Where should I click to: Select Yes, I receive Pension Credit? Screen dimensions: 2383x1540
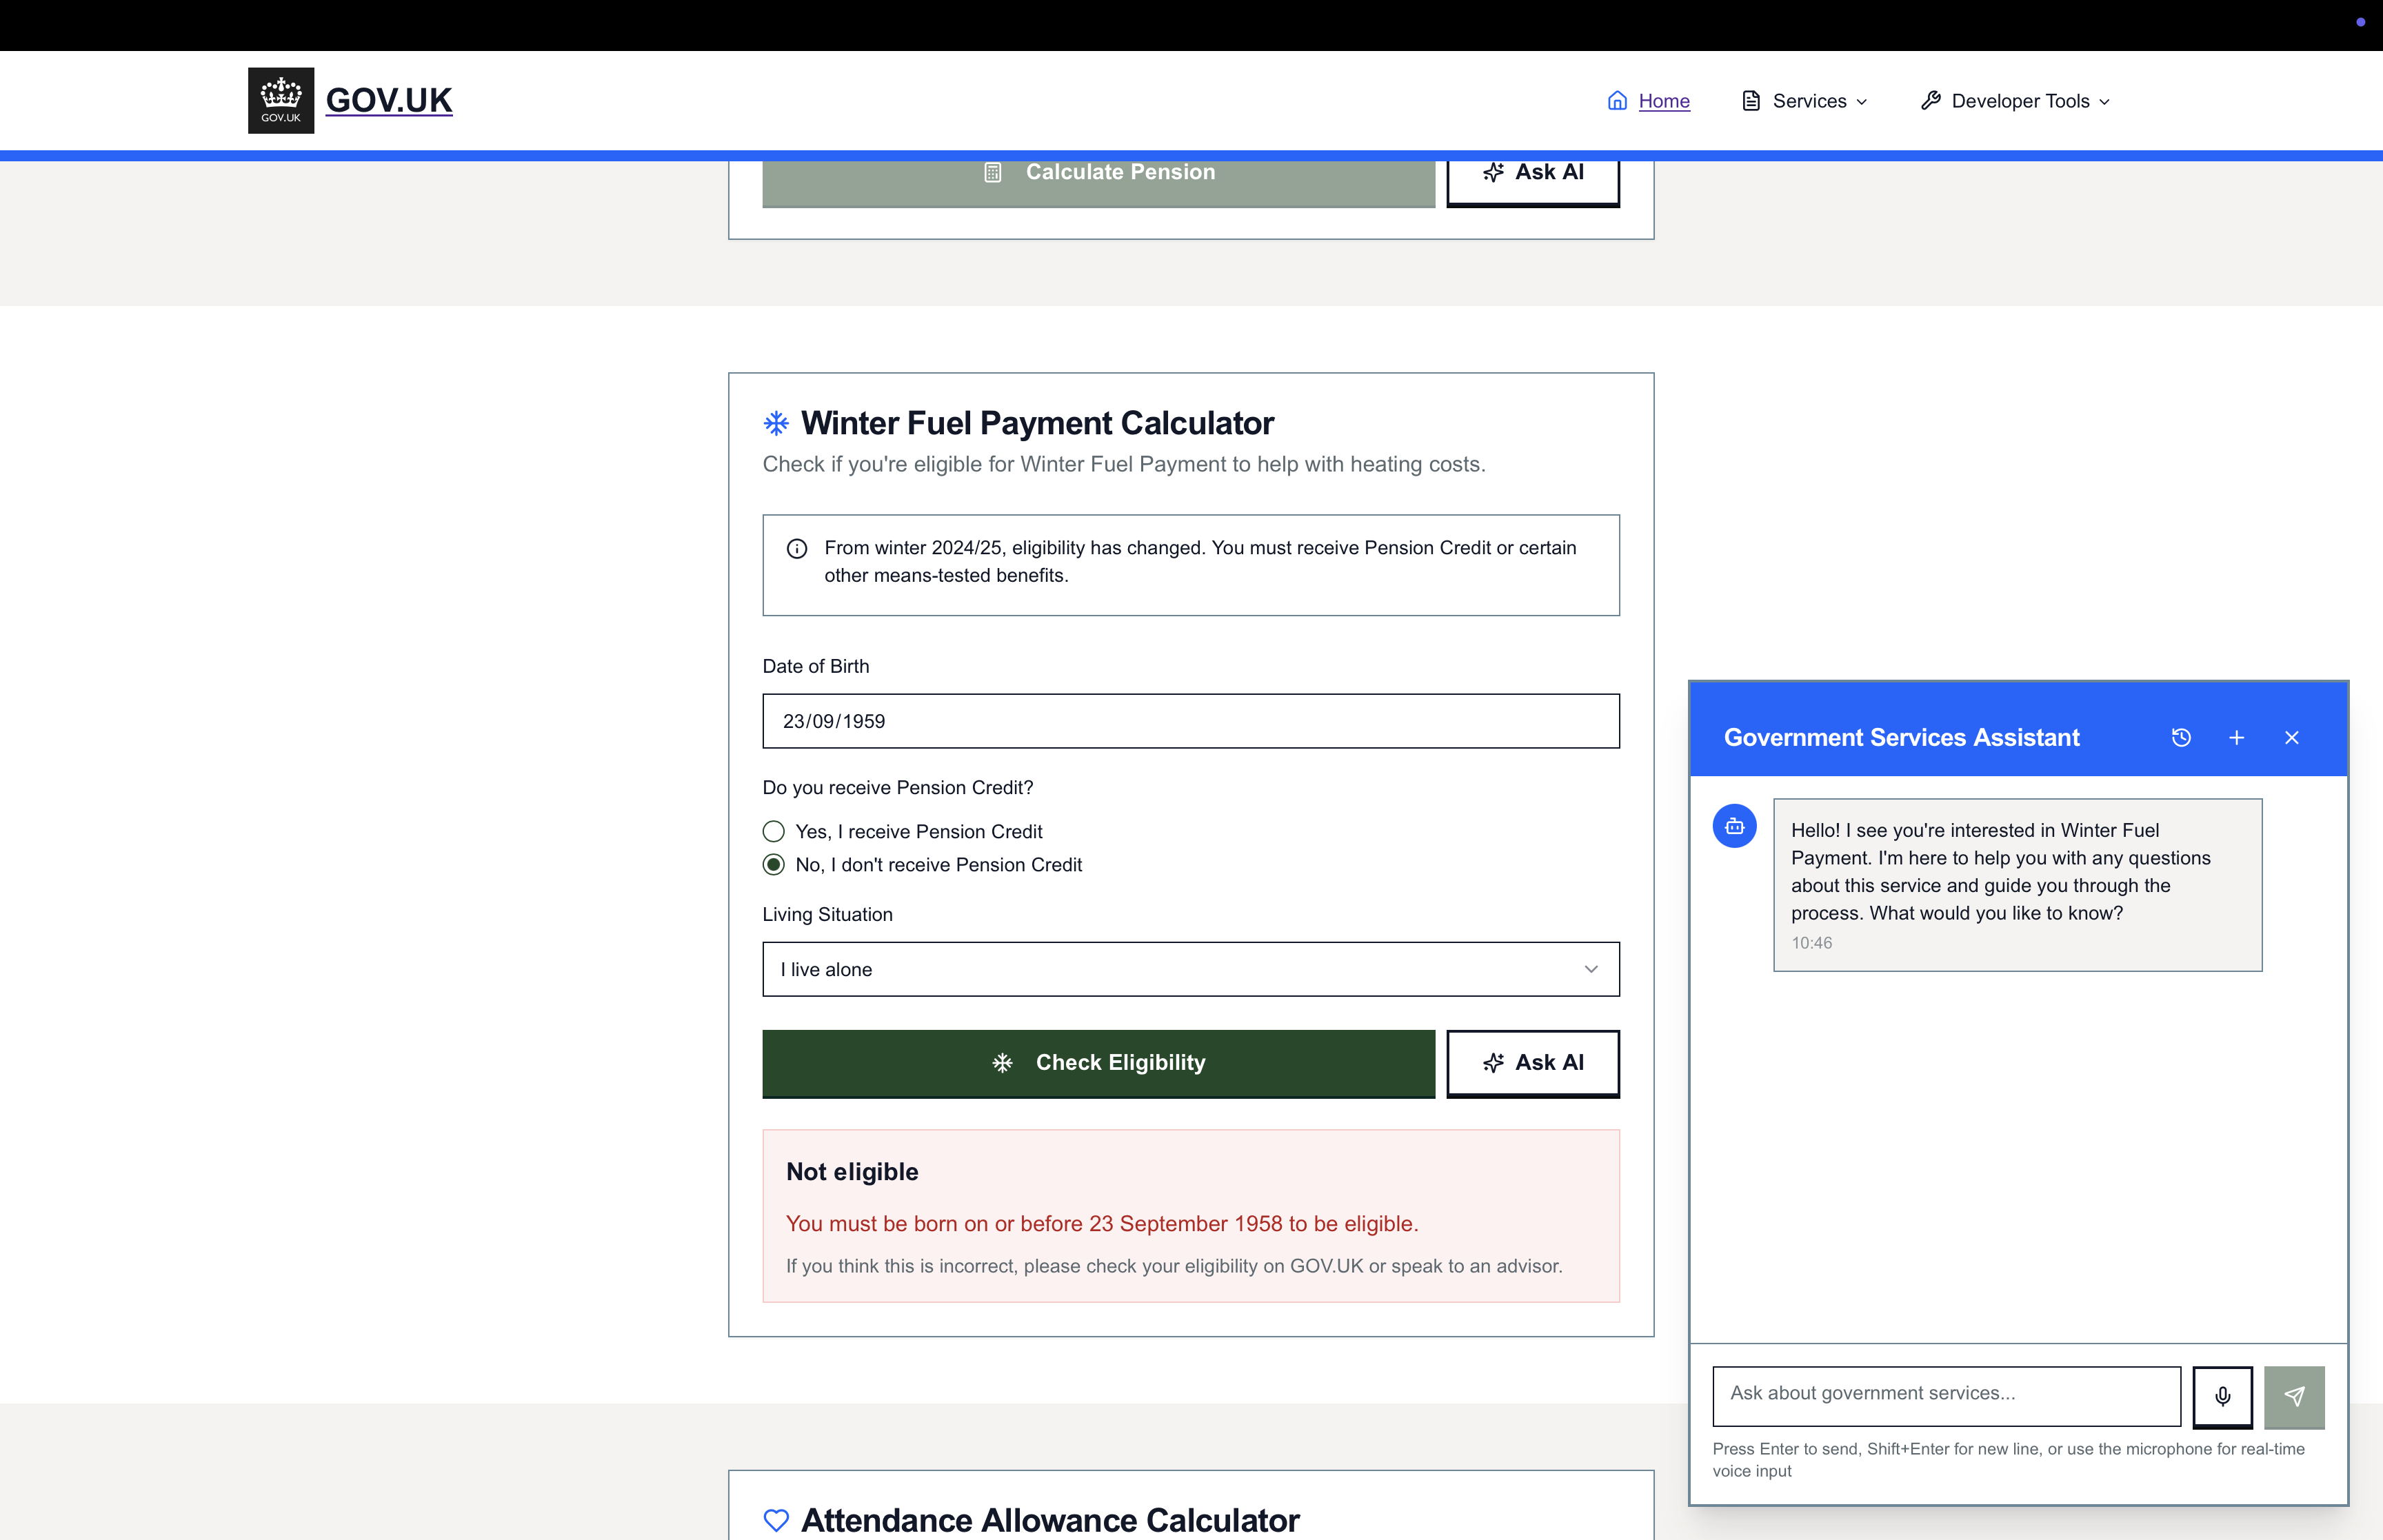point(774,831)
